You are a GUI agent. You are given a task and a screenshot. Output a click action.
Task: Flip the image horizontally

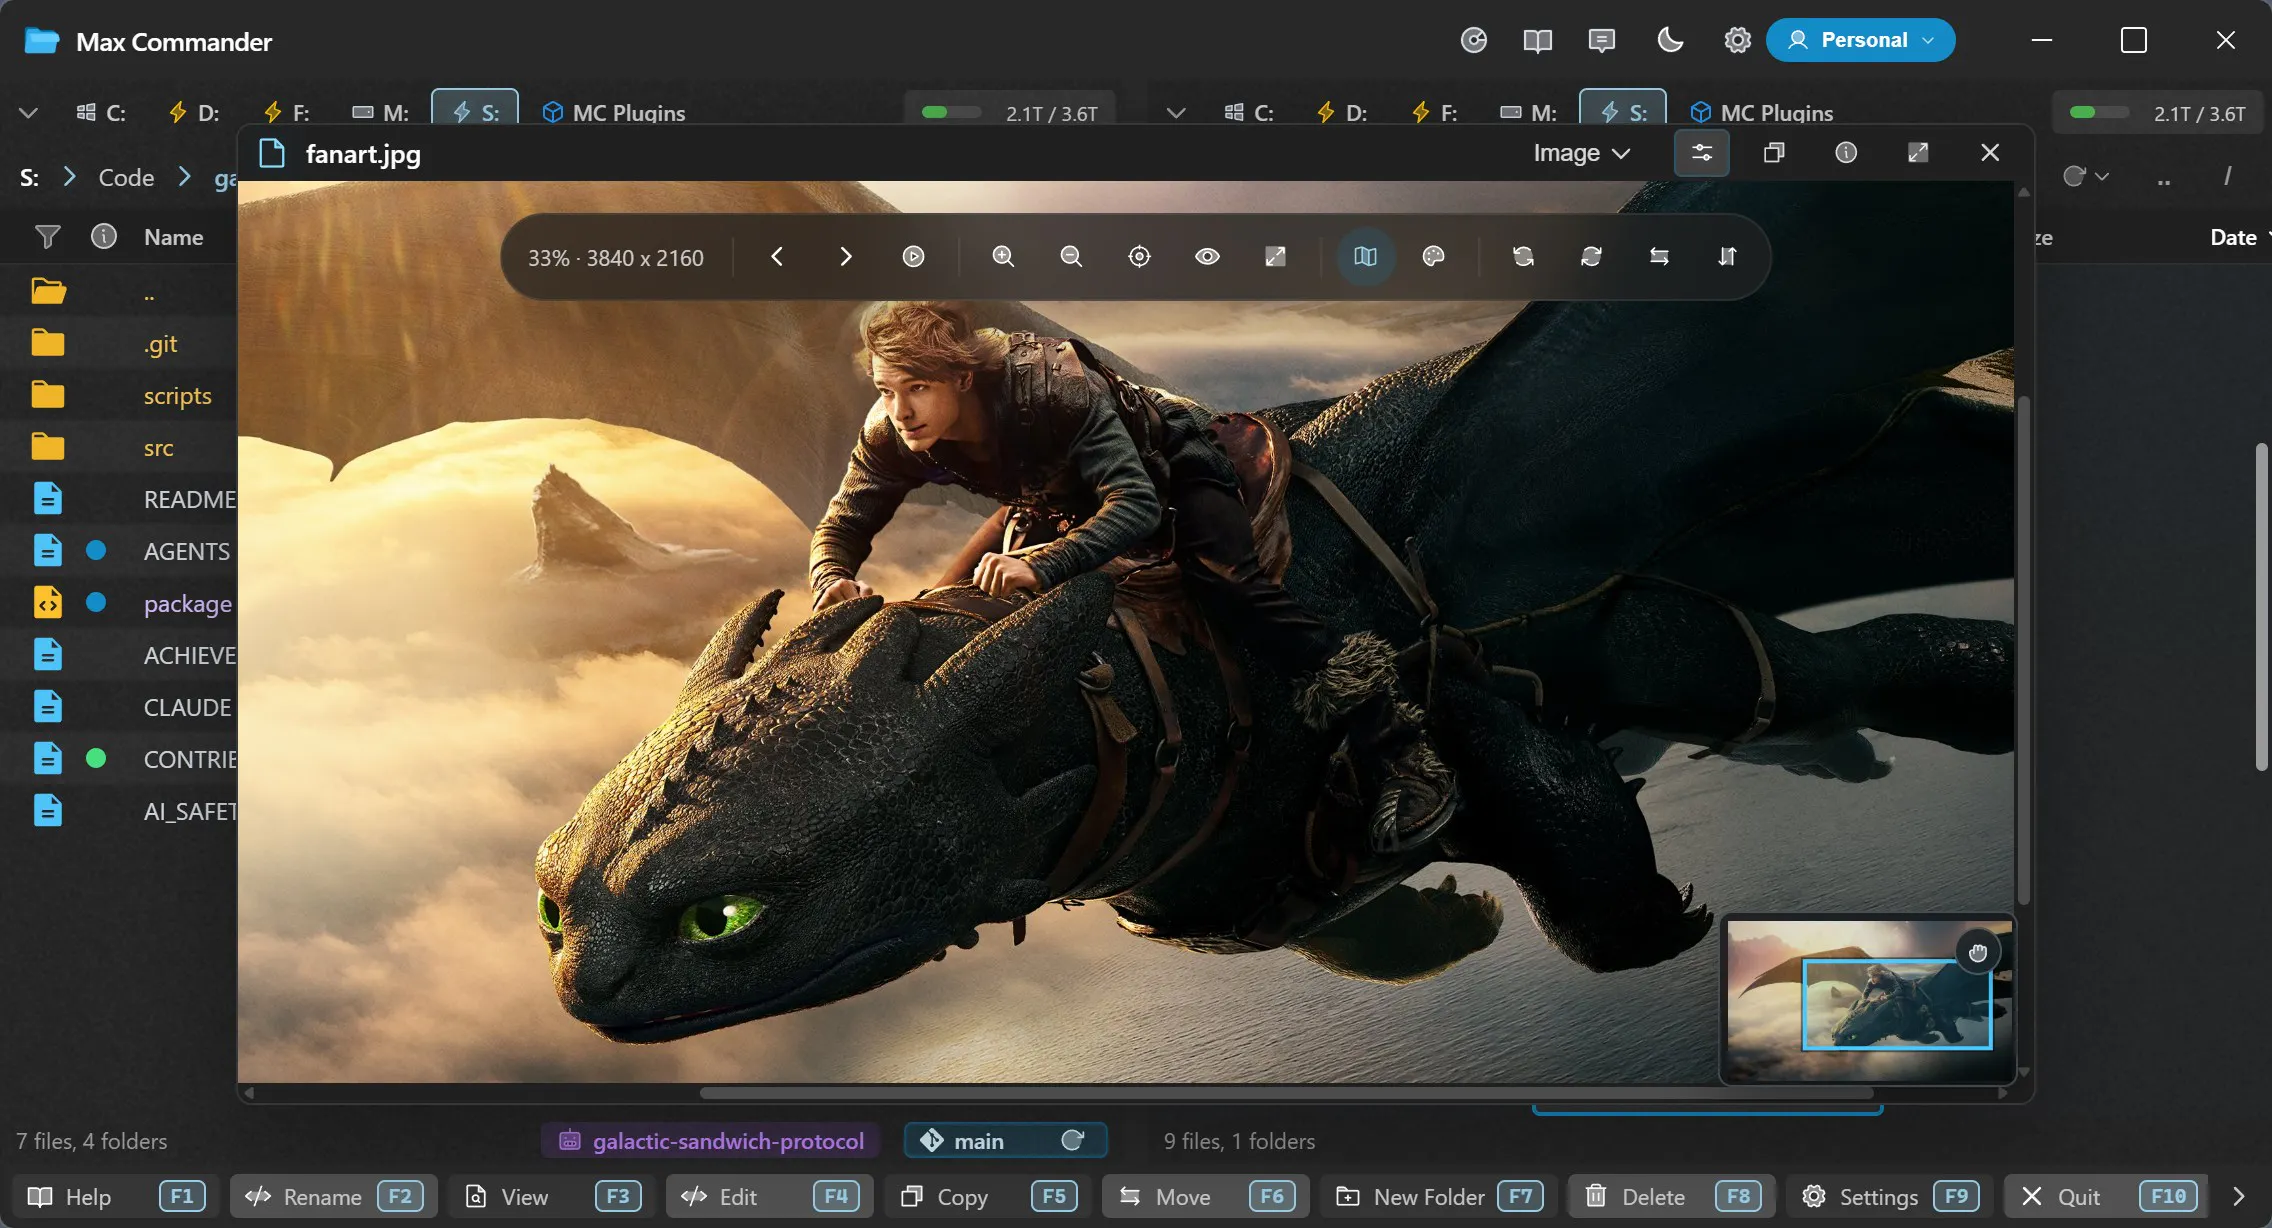[1659, 257]
